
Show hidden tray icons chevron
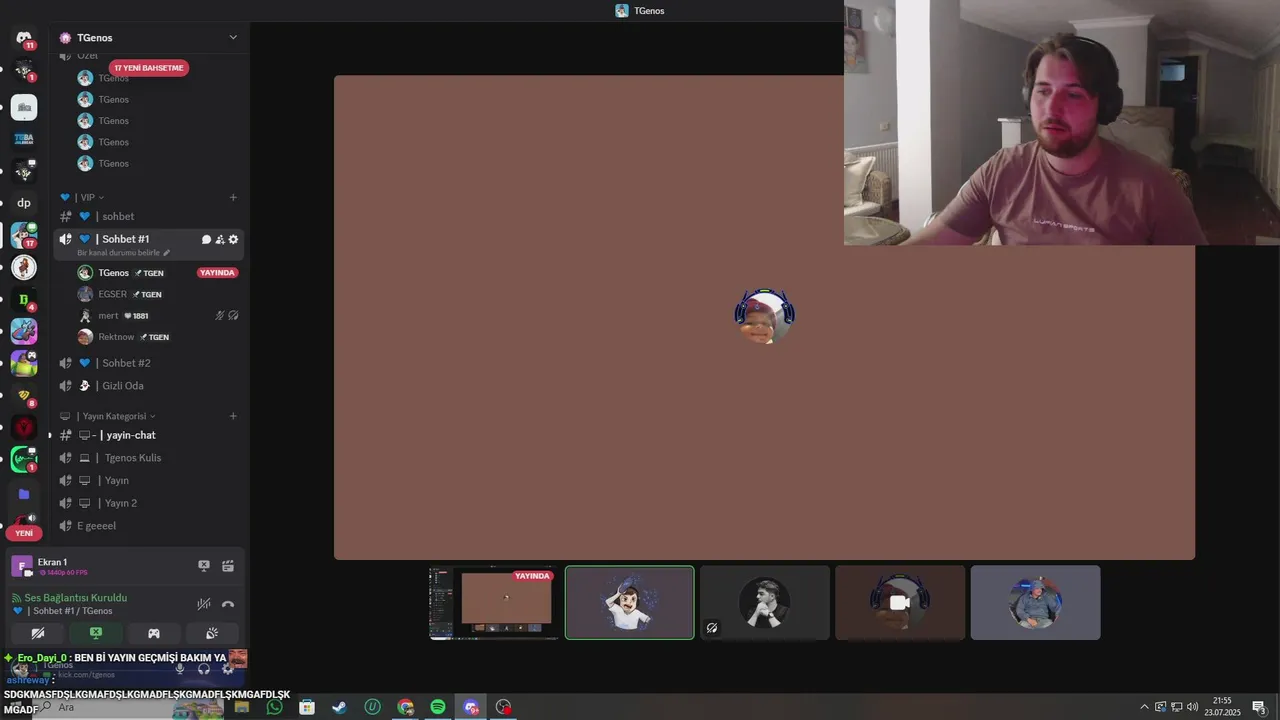tap(1144, 707)
